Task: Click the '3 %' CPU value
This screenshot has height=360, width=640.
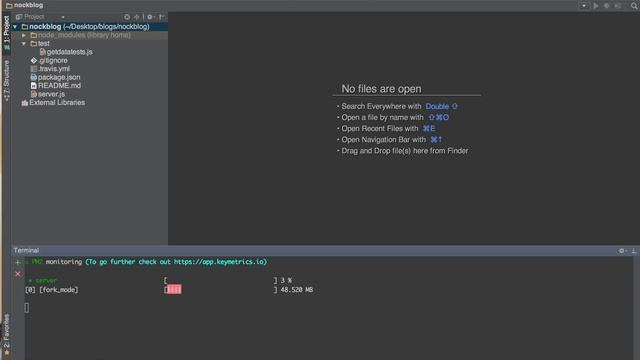Action: [286, 280]
